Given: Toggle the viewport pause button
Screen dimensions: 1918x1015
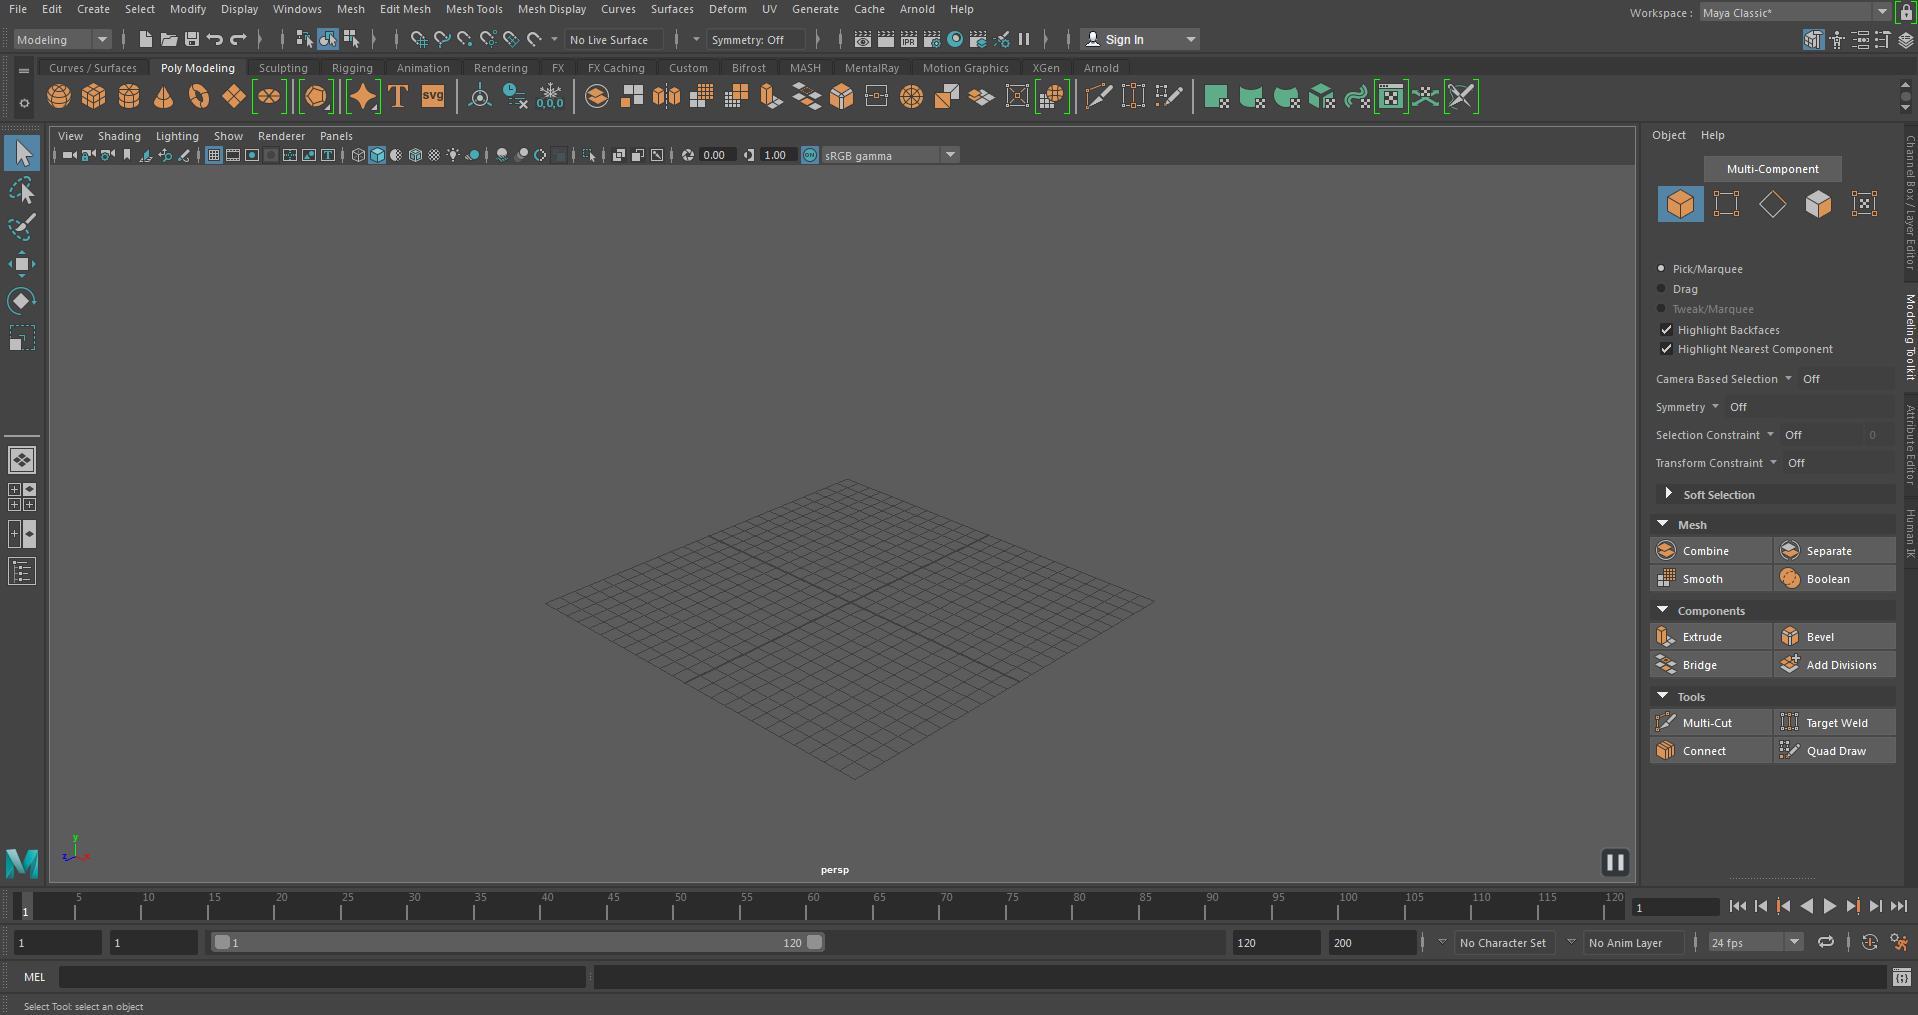Looking at the screenshot, I should click(1615, 862).
